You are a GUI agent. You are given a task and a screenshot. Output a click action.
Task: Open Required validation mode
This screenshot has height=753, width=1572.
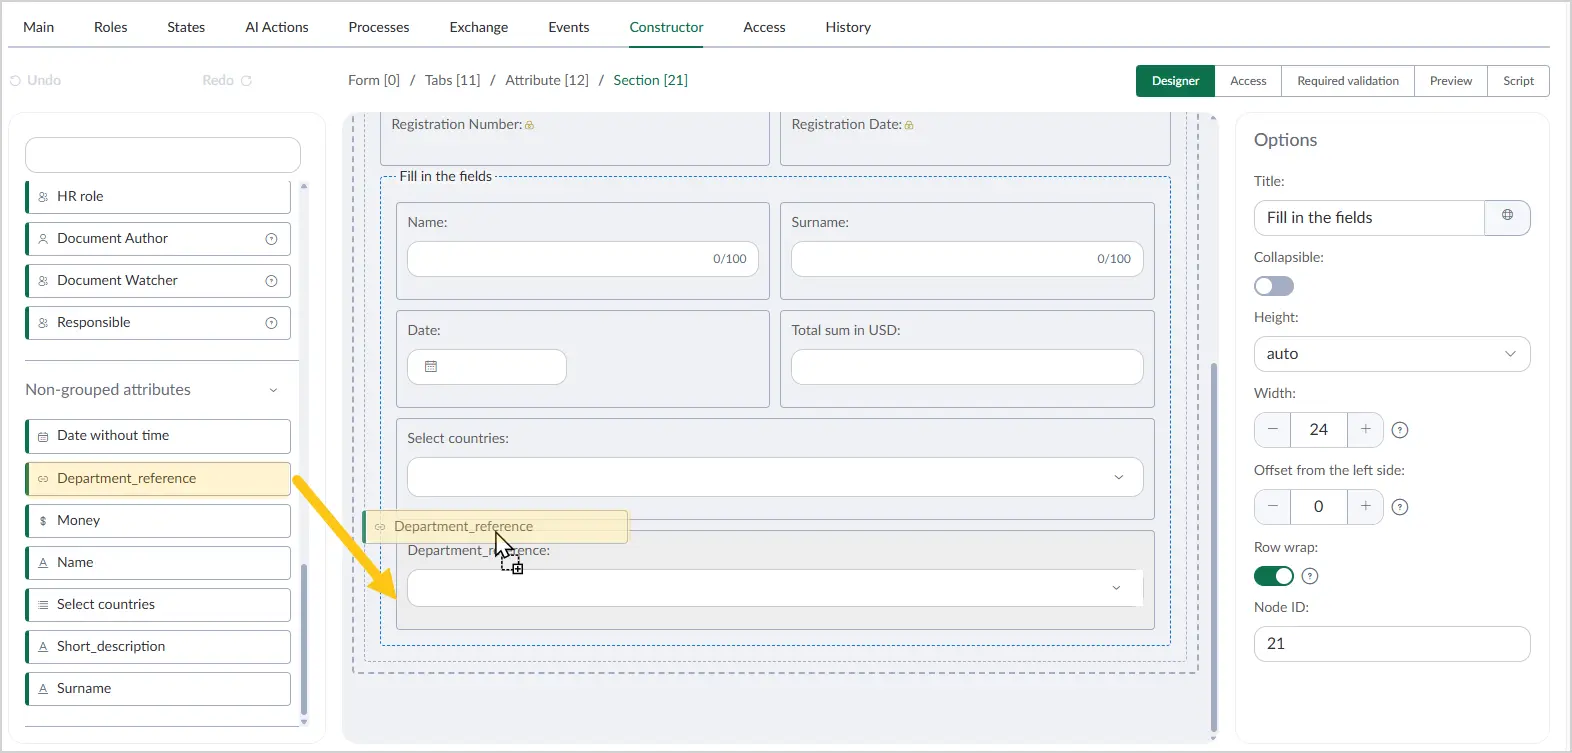pos(1348,81)
